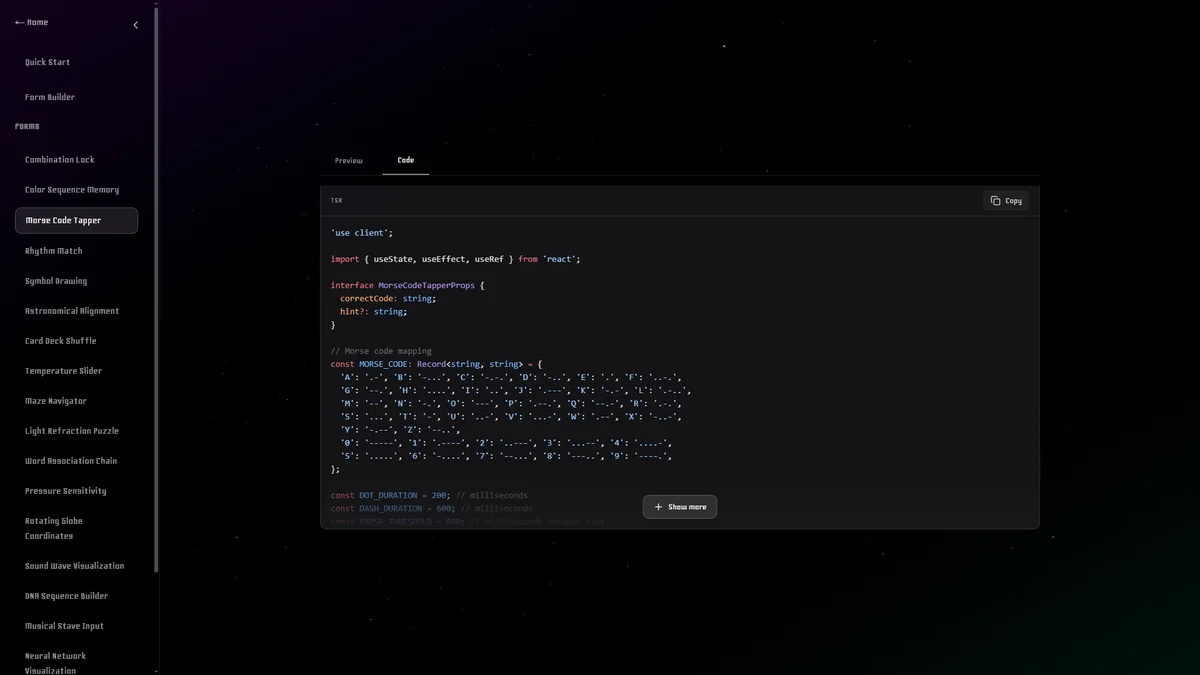
Task: Navigate to Rhythm Match
Action: 54,251
